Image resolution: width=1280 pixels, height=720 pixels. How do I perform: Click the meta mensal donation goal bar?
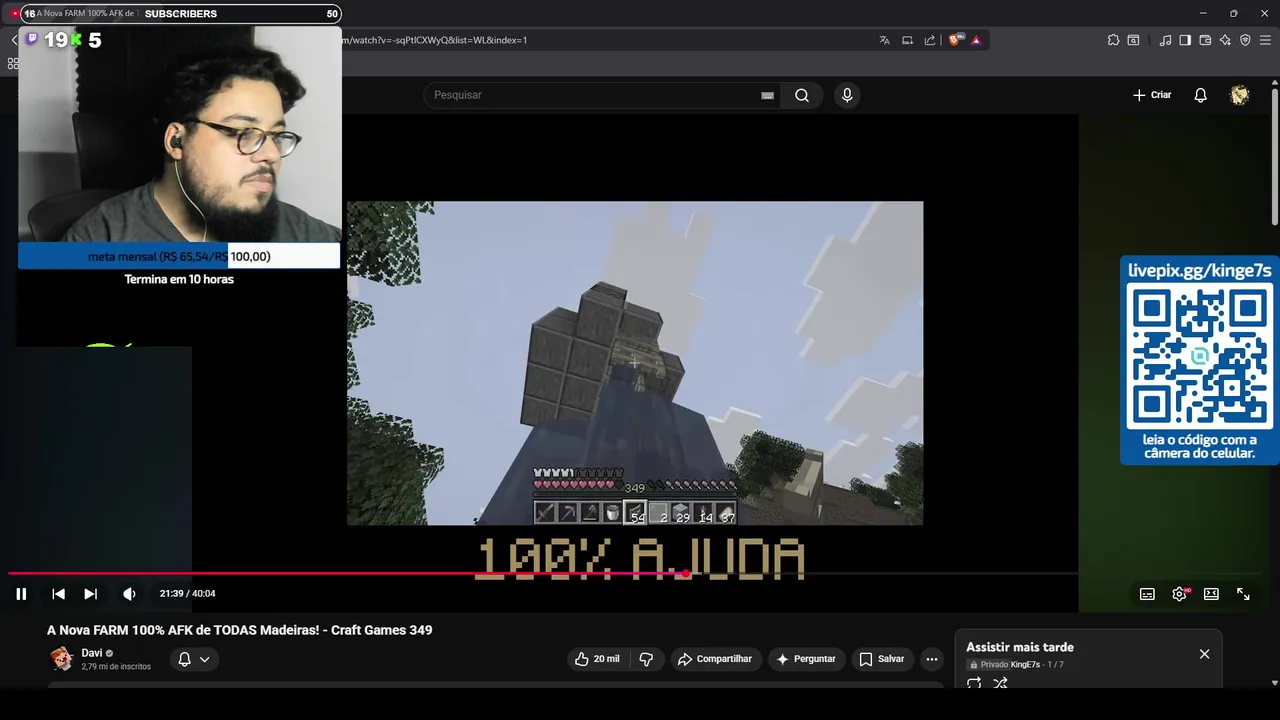point(179,257)
